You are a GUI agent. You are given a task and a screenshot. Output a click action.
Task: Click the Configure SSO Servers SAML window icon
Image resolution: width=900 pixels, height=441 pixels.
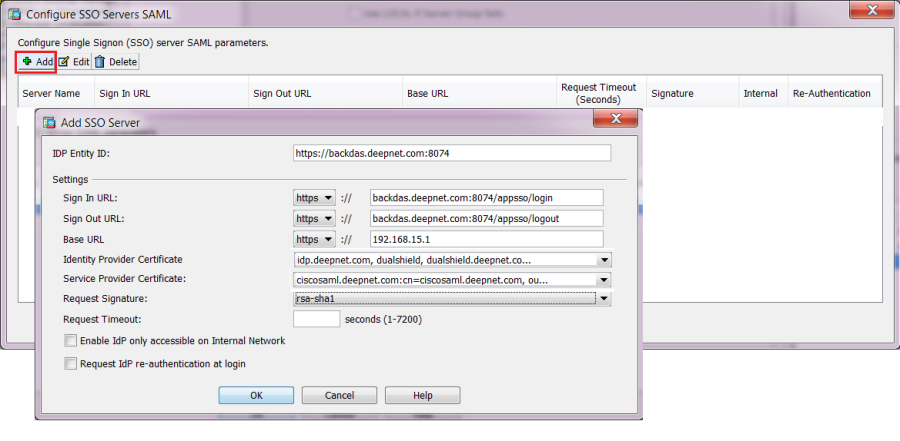(x=15, y=14)
